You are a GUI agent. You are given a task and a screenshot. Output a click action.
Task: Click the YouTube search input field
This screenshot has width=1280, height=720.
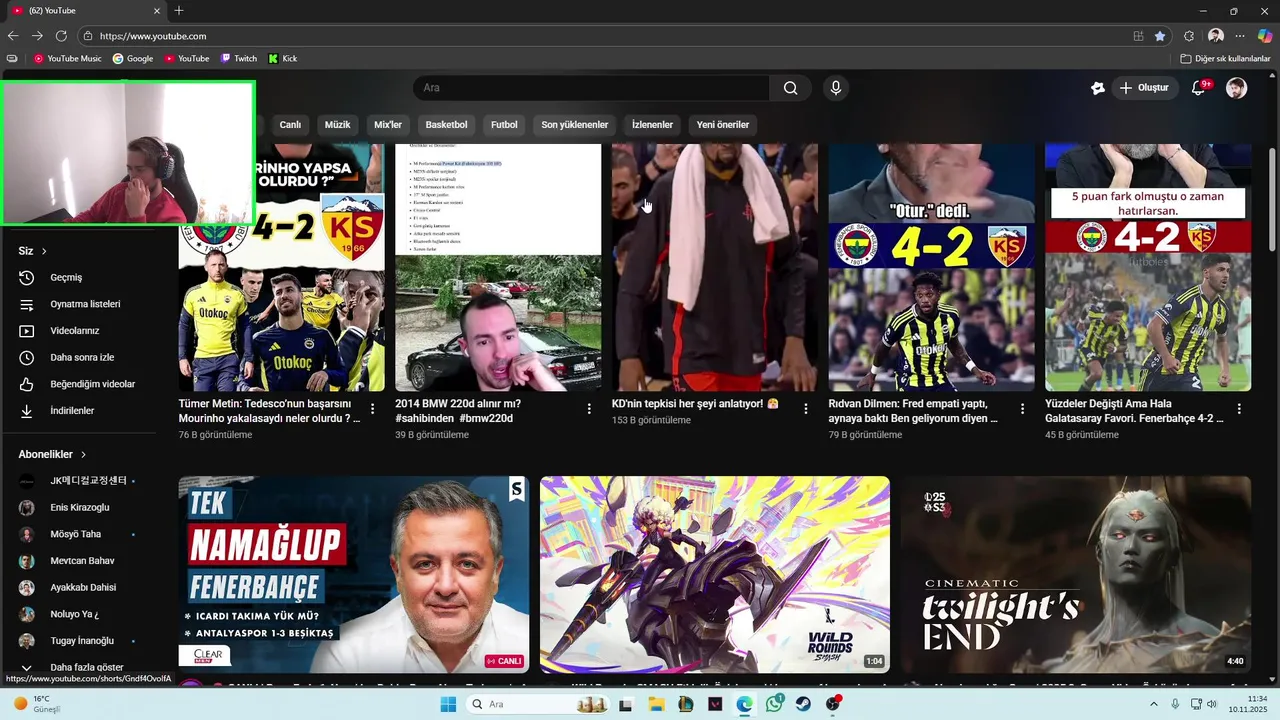[x=591, y=88]
